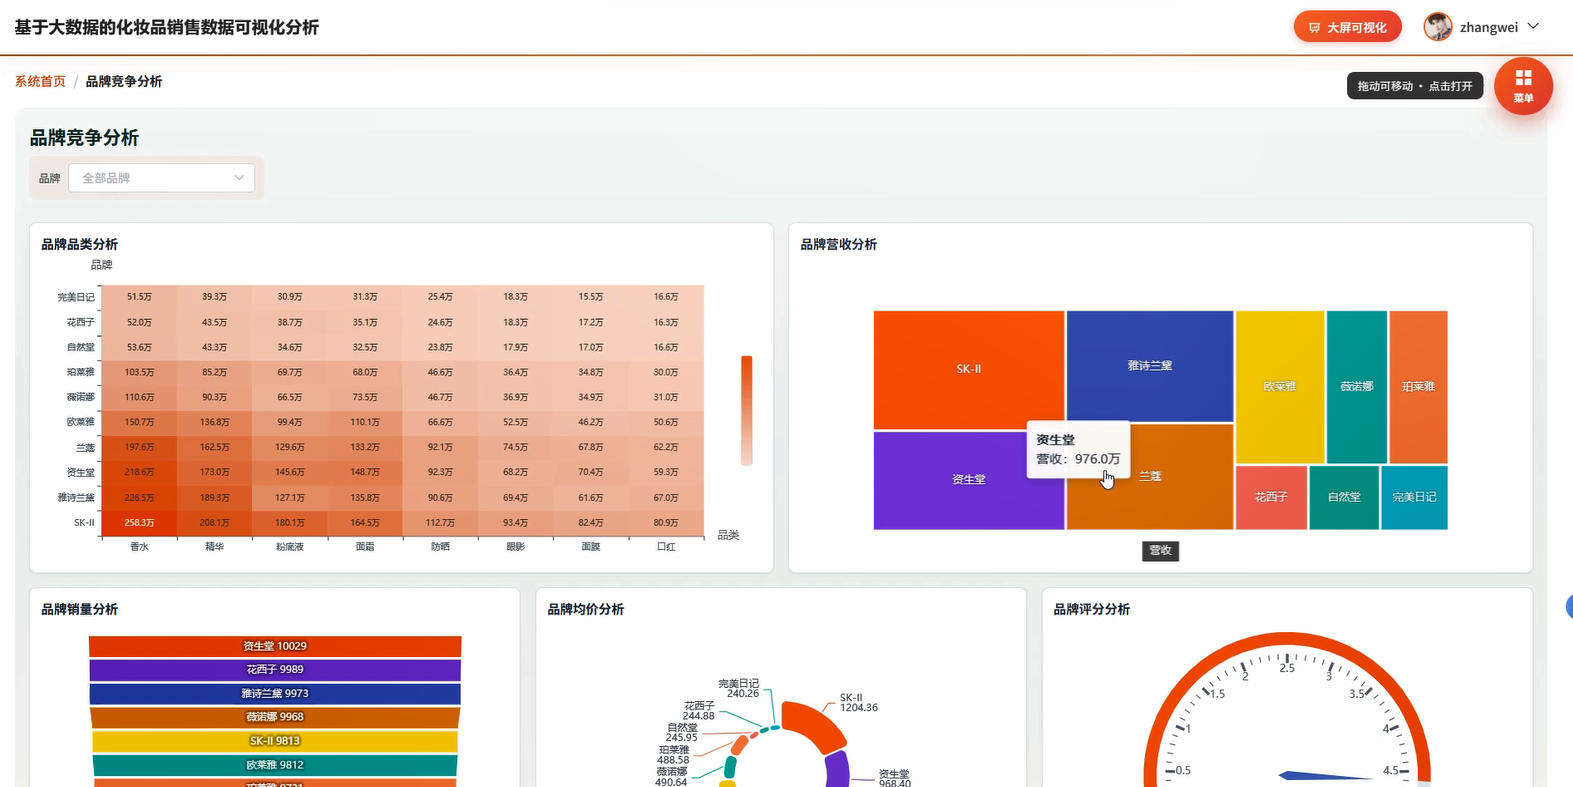Select the yellow 欧莱雅 treemap block
The image size is (1573, 787).
point(1280,386)
